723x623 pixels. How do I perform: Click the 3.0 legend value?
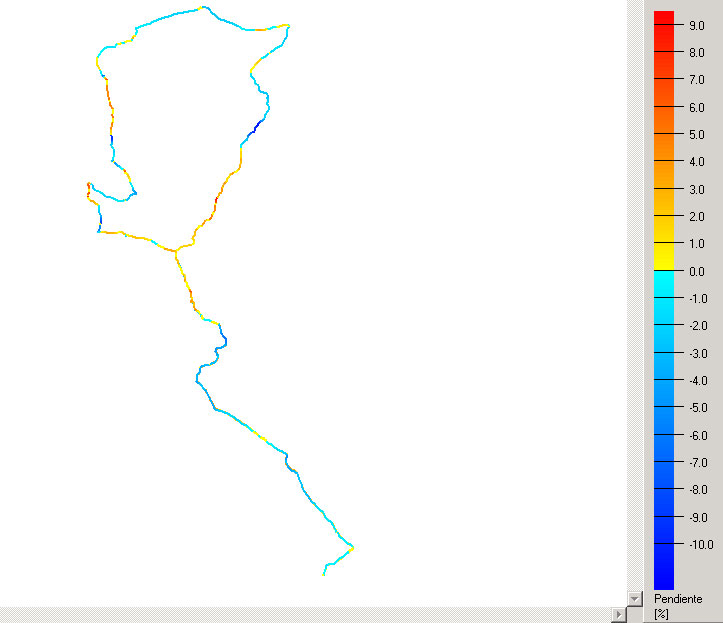[697, 190]
